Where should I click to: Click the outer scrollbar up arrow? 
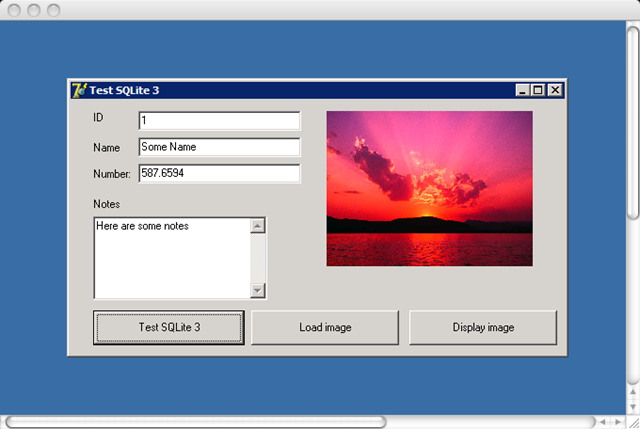tap(633, 392)
